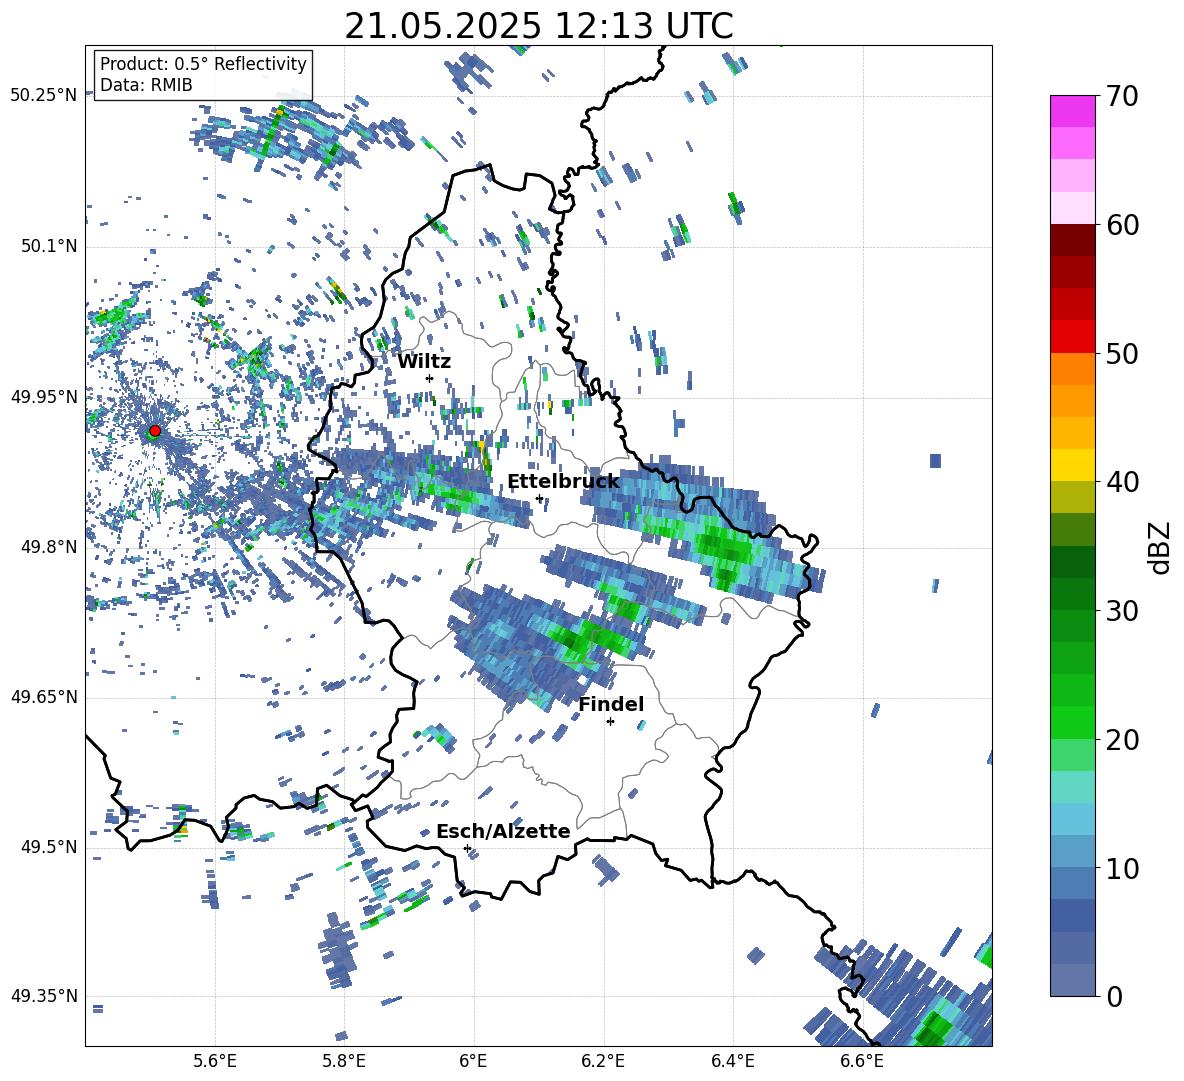Click the 10 value on colorbar
The width and height of the screenshot is (1184, 1081).
click(x=1121, y=868)
